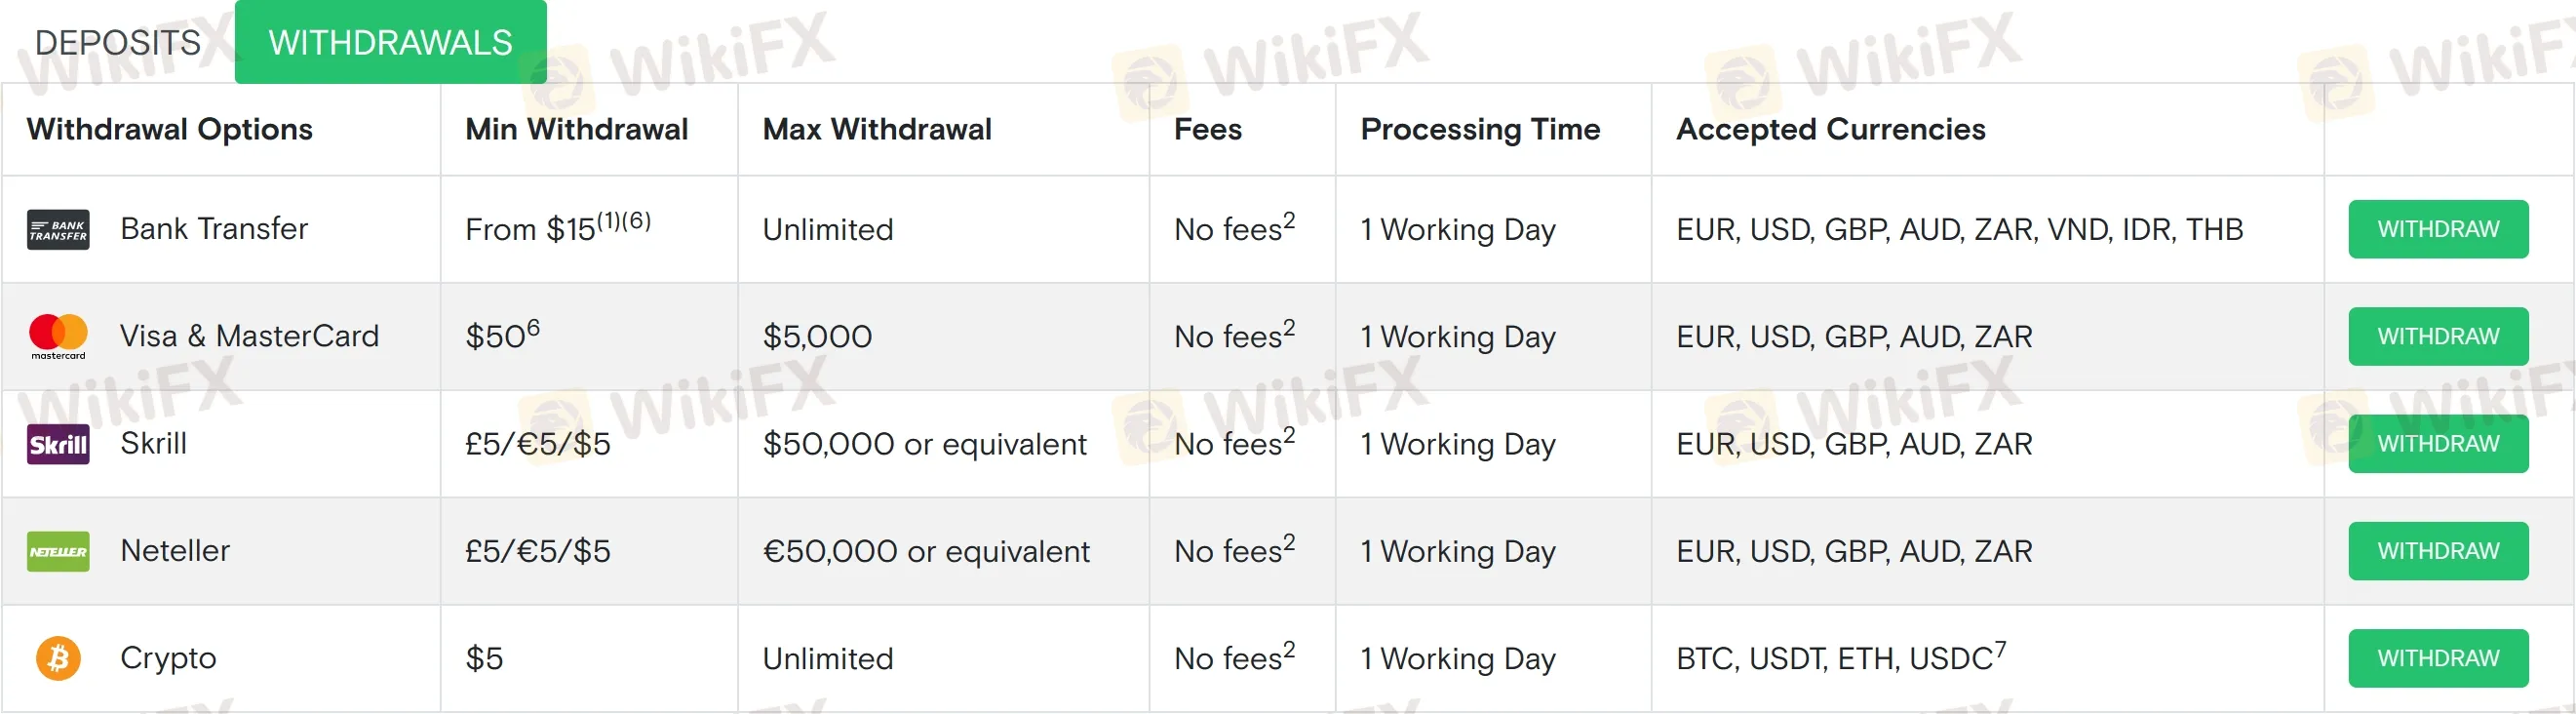Click WITHDRAW button for Visa & MasterCard
This screenshot has height=714, width=2576.
[2438, 336]
